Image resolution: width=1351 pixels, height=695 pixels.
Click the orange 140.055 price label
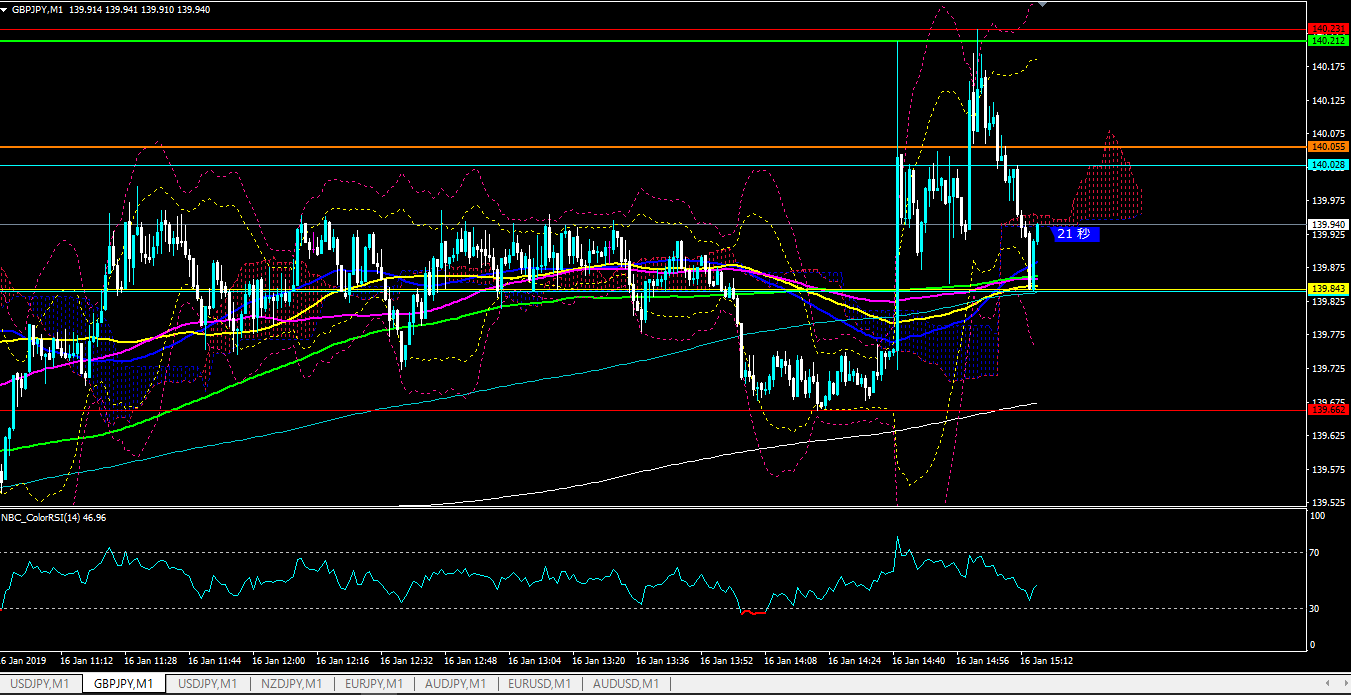1329,146
